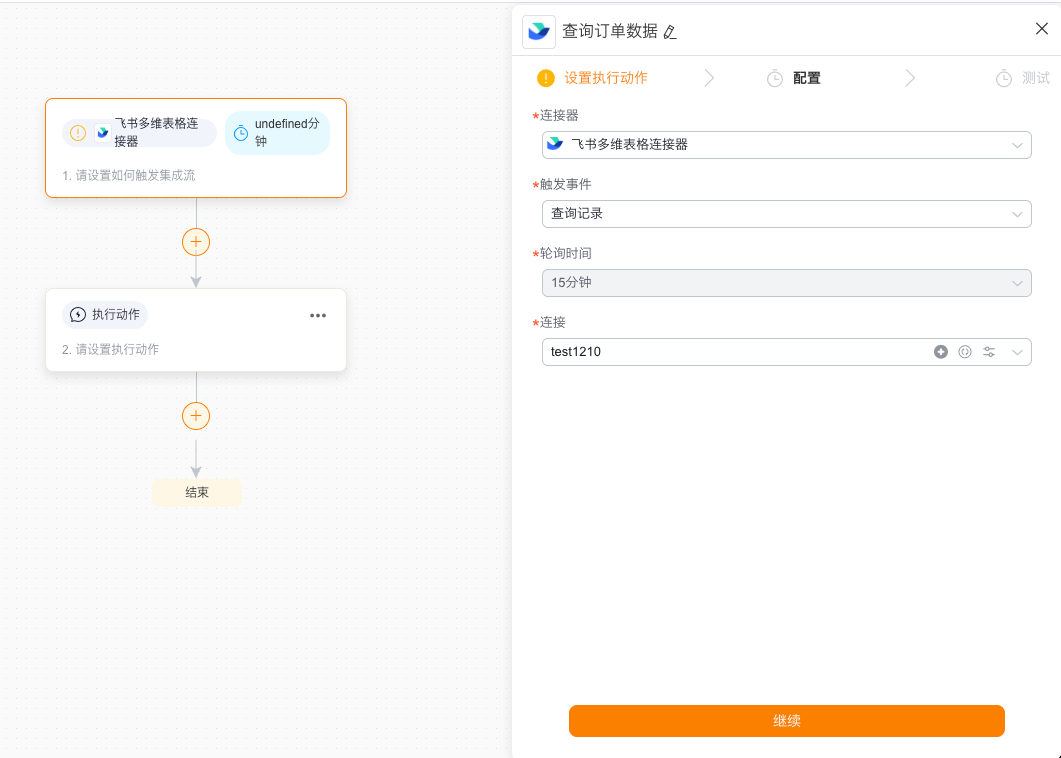Expand the 触发事件 dropdown showing 查询记录
Viewport: 1061px width, 758px height.
click(786, 214)
